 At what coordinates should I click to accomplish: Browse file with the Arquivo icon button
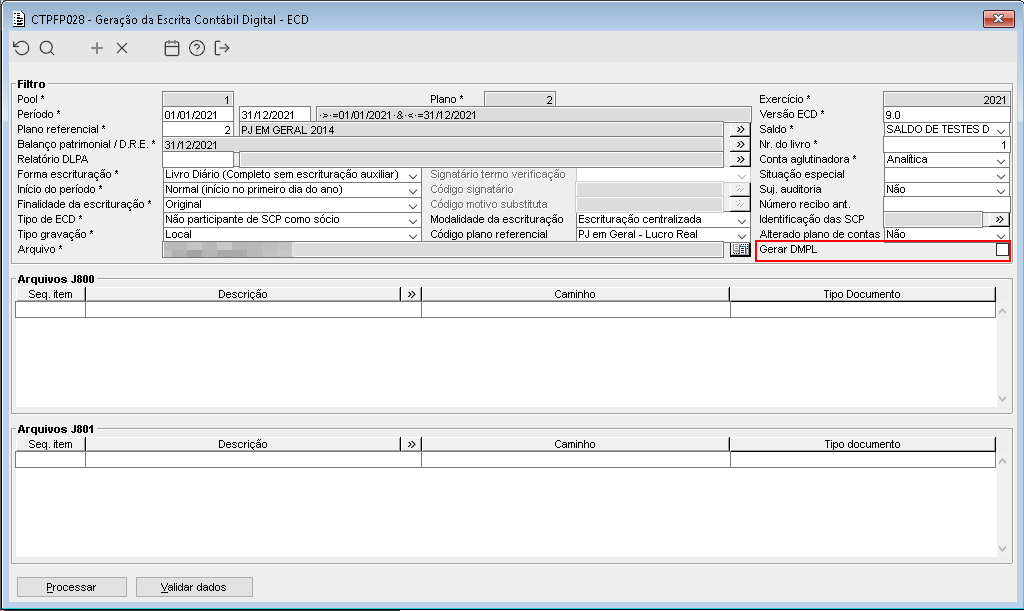point(740,249)
